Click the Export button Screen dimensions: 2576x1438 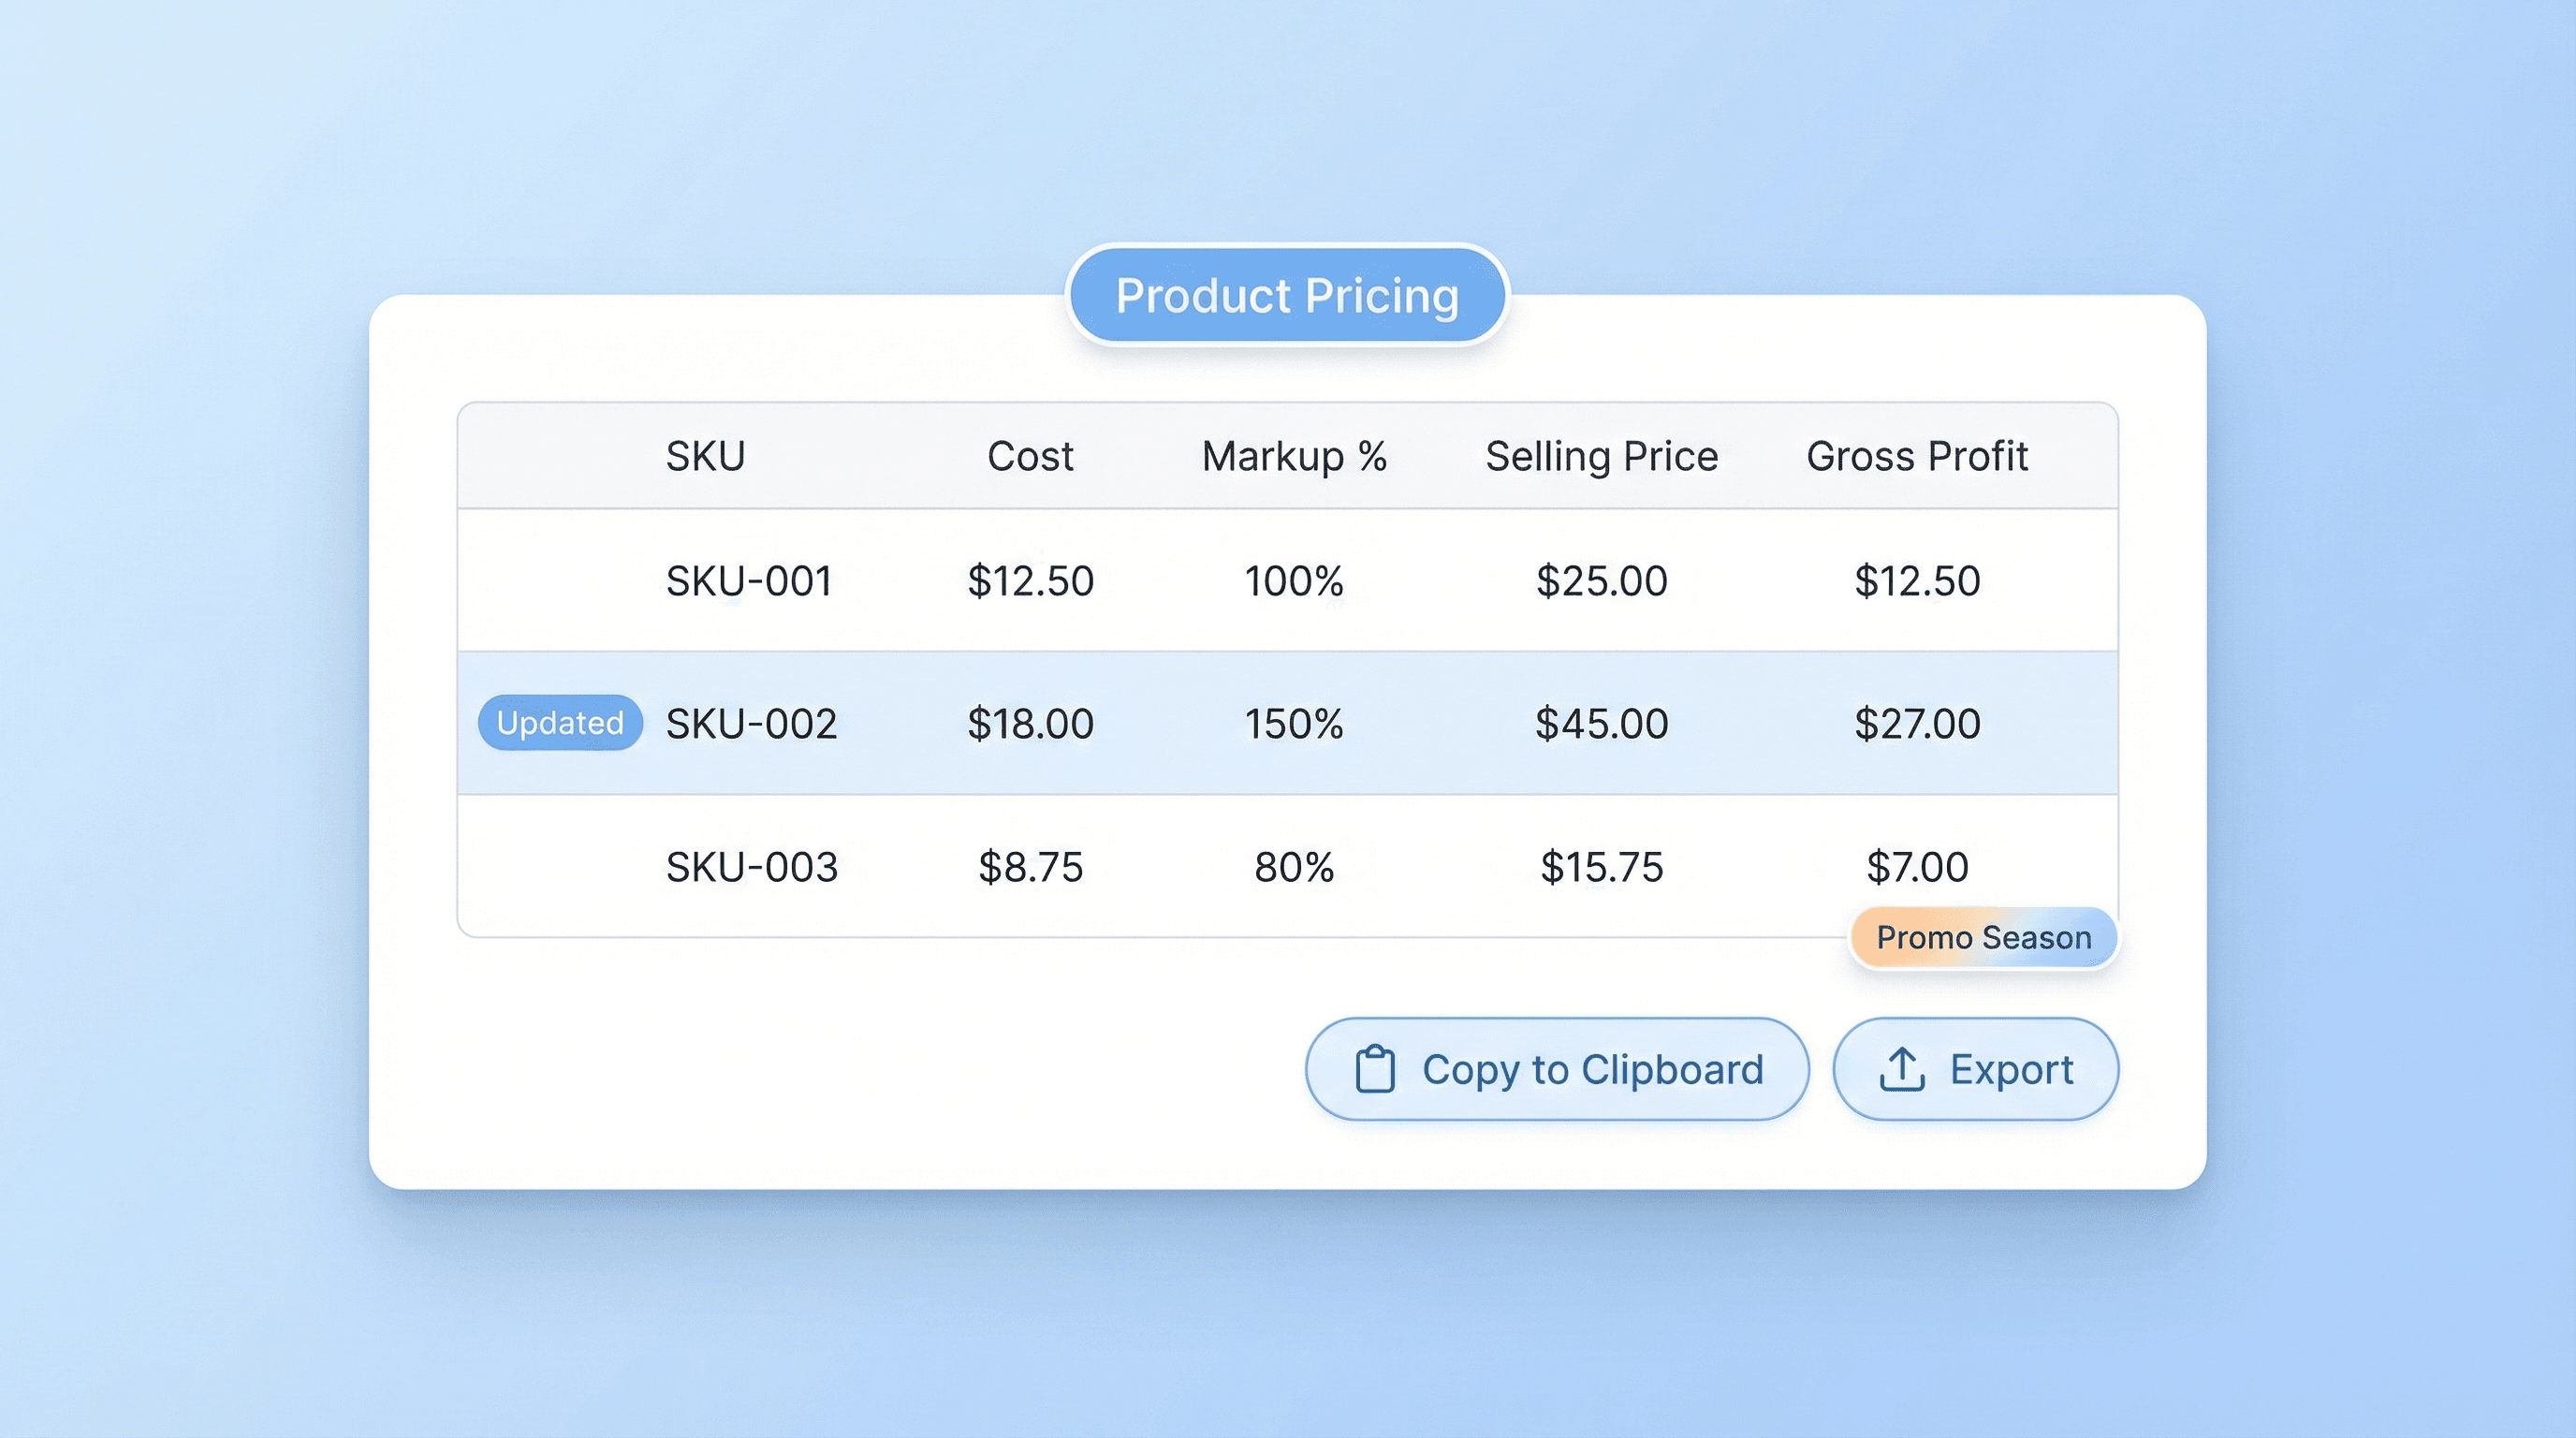(1975, 1068)
